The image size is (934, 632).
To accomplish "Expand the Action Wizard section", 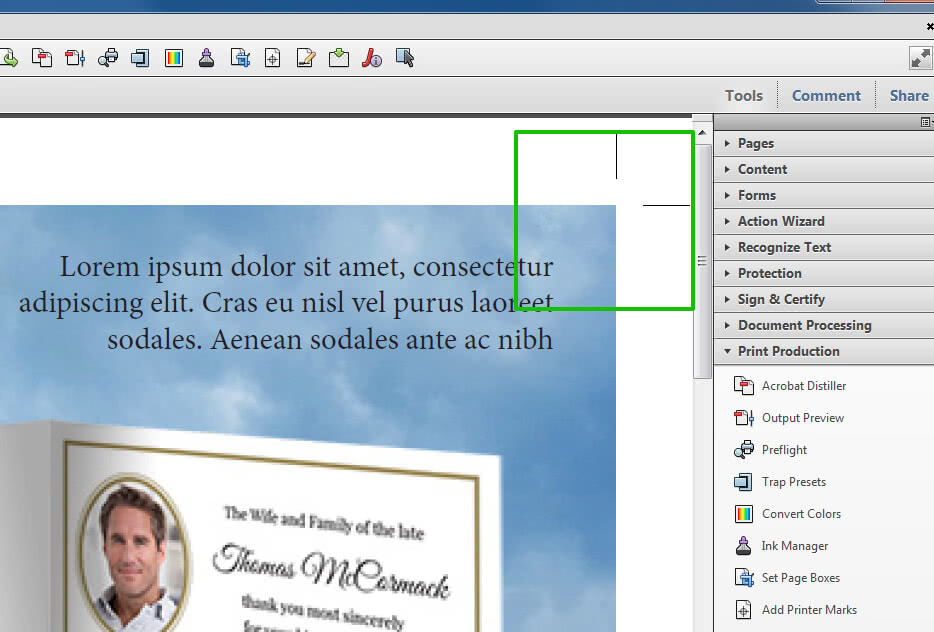I will 824,222.
